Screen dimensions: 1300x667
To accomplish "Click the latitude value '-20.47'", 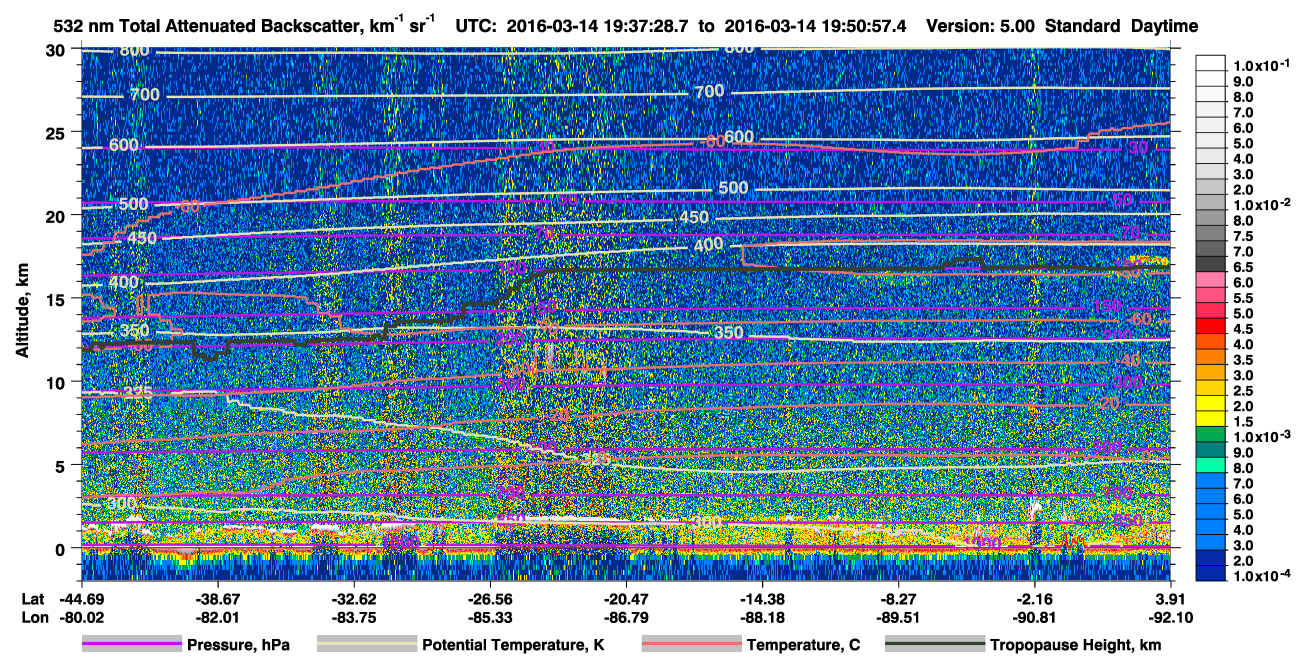I will click(626, 598).
